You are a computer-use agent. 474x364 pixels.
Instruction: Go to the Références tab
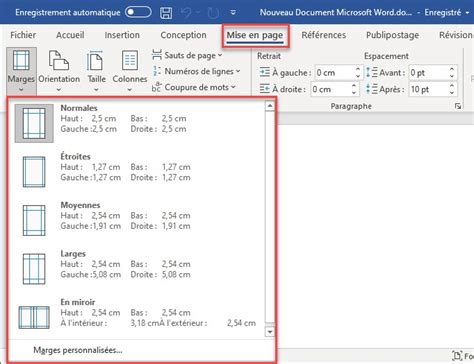pos(324,35)
